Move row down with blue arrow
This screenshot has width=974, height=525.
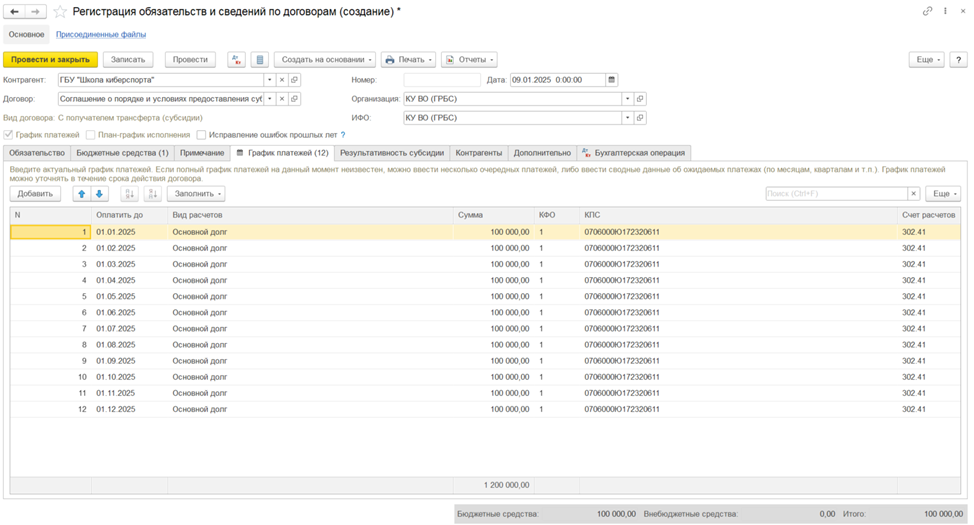[99, 194]
